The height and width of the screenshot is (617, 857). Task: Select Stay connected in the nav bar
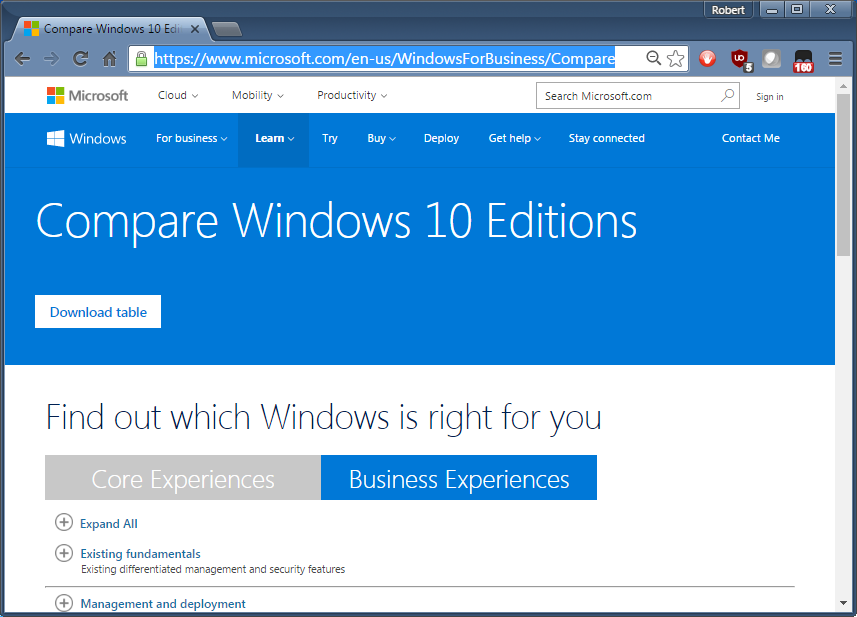pyautogui.click(x=606, y=138)
